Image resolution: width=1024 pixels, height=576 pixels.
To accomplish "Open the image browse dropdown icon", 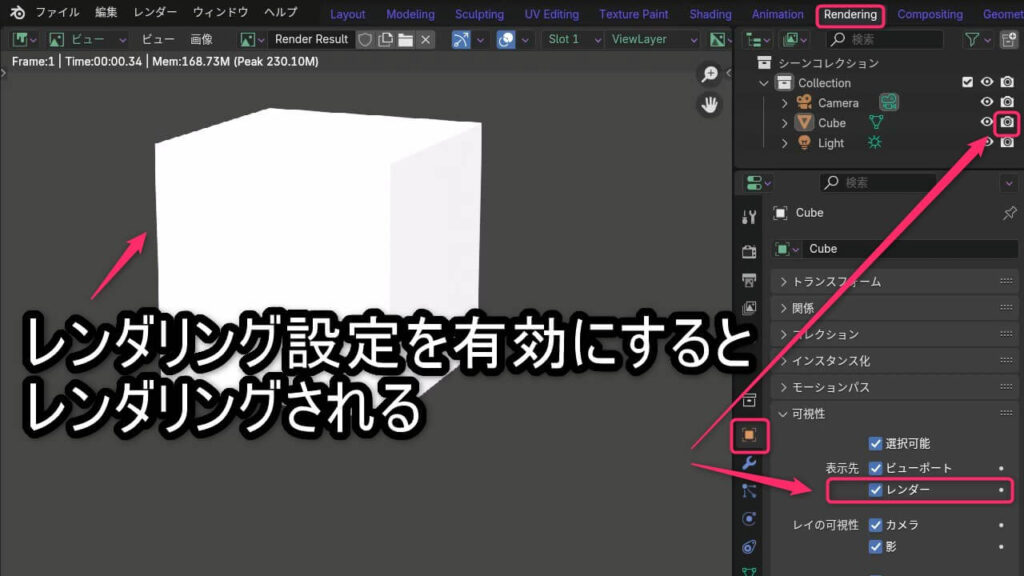I will (x=252, y=40).
